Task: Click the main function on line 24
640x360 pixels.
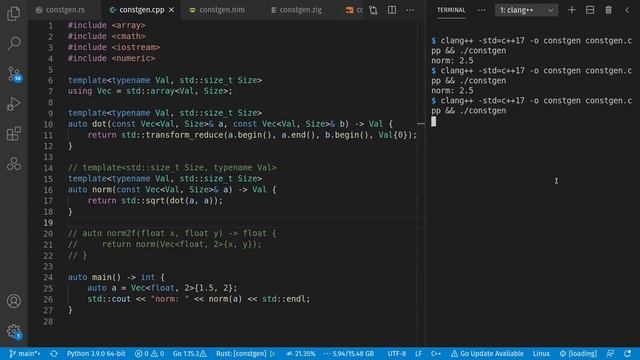Action: click(102, 277)
